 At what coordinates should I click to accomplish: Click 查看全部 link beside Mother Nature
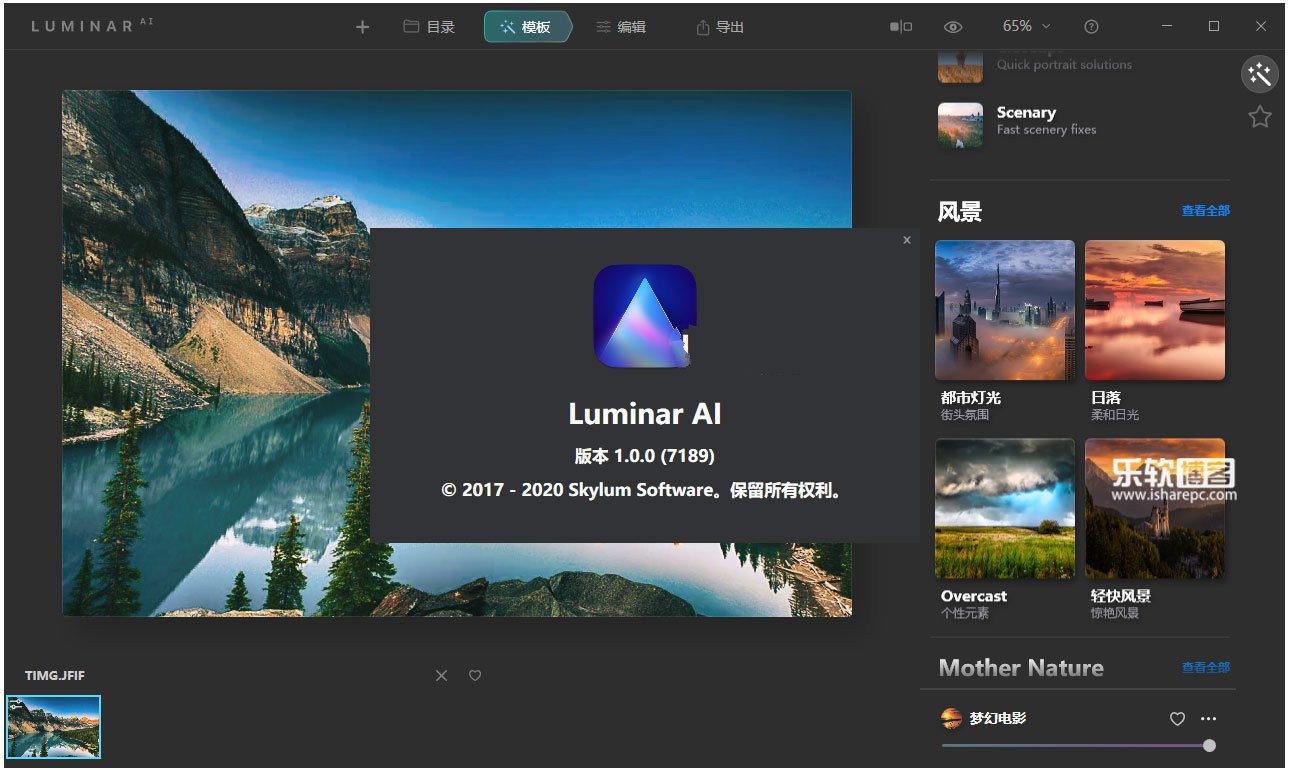tap(1205, 667)
